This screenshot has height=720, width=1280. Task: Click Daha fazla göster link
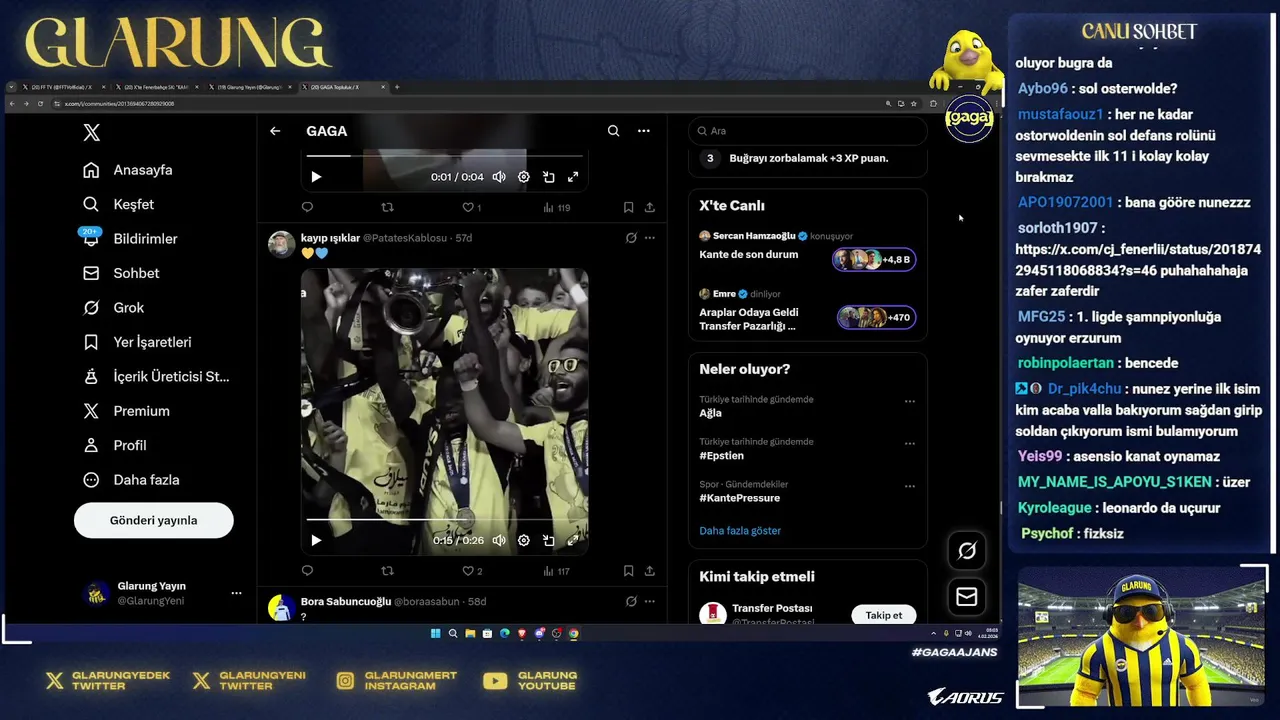[740, 531]
